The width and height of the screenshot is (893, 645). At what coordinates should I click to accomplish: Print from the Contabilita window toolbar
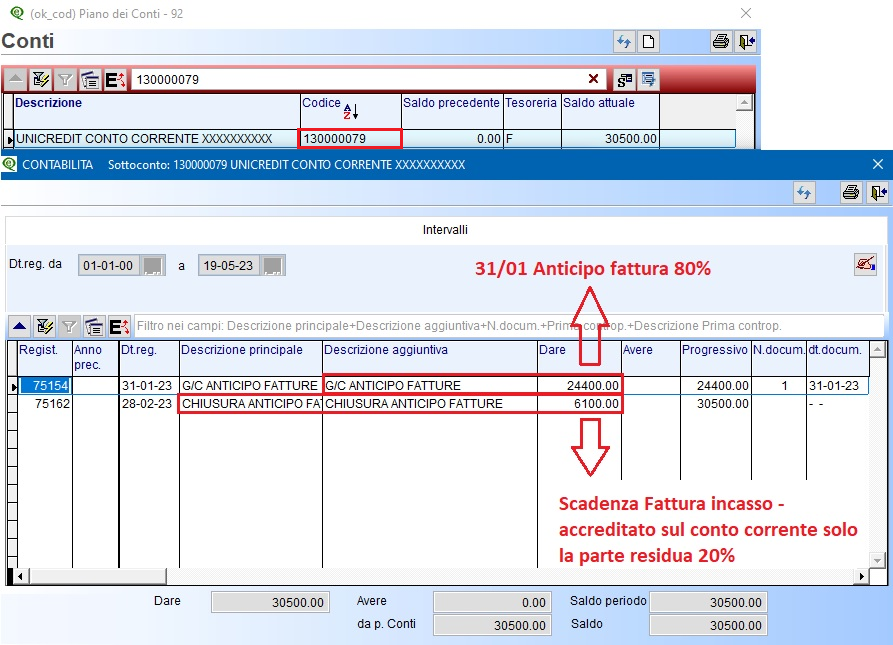(x=851, y=193)
